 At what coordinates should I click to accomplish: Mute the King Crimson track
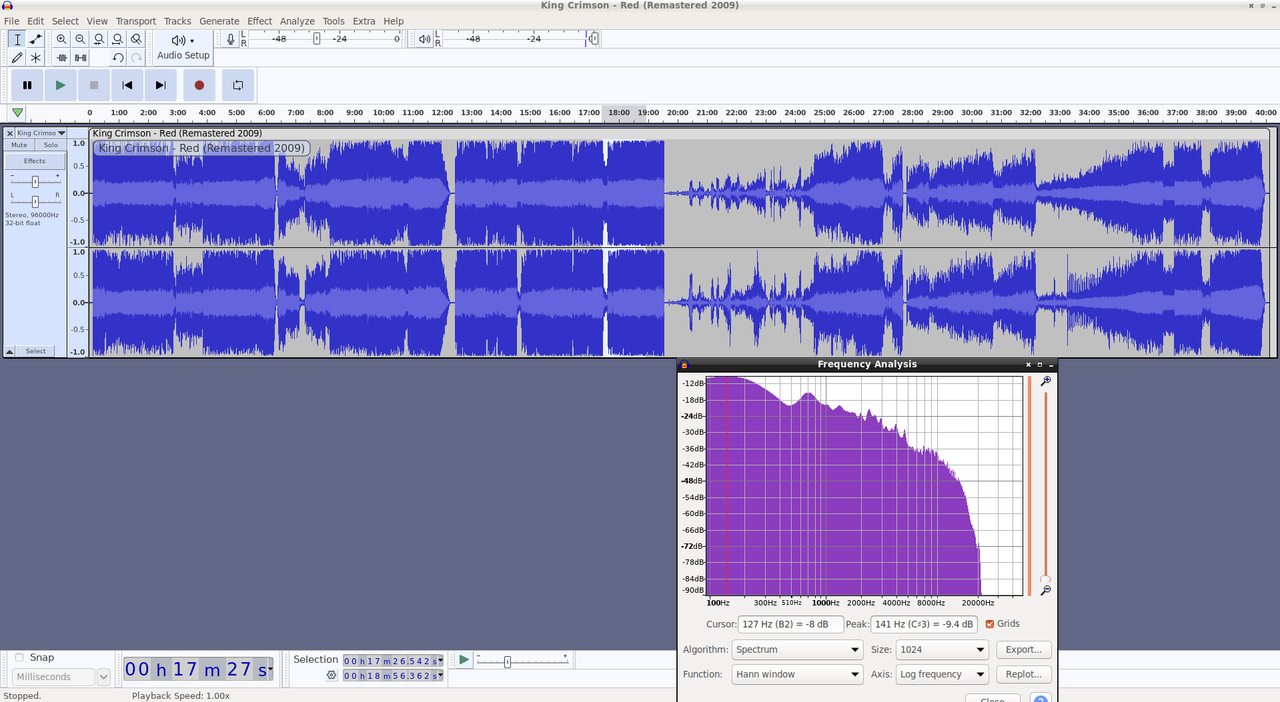19,145
